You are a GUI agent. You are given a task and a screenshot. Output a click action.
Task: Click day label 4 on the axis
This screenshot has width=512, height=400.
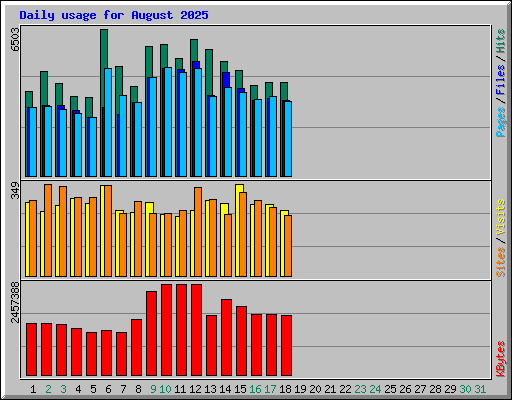pos(78,389)
